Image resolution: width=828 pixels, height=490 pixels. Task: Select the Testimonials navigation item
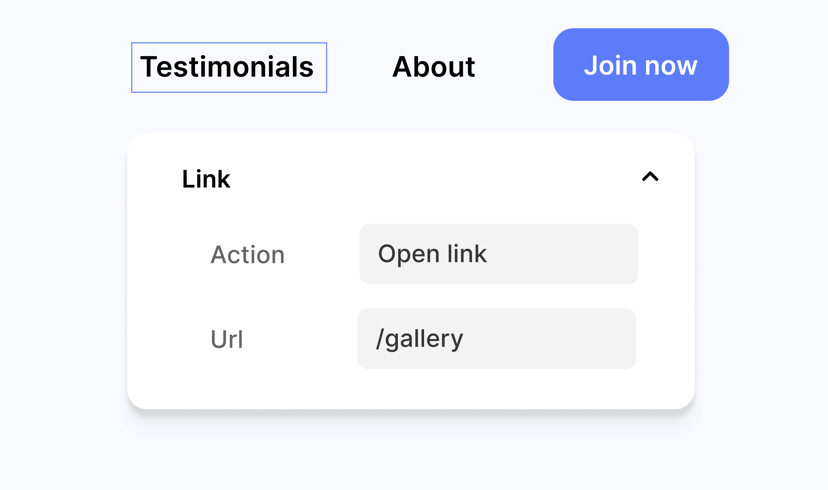point(227,67)
